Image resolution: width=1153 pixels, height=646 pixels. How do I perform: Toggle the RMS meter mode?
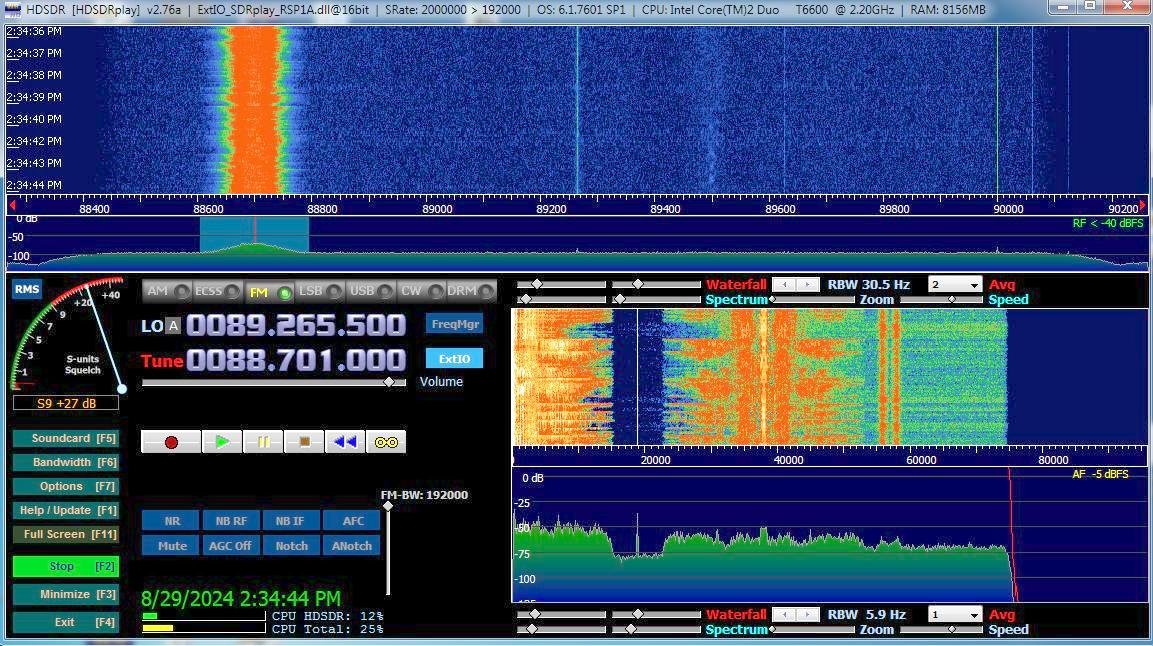(26, 289)
